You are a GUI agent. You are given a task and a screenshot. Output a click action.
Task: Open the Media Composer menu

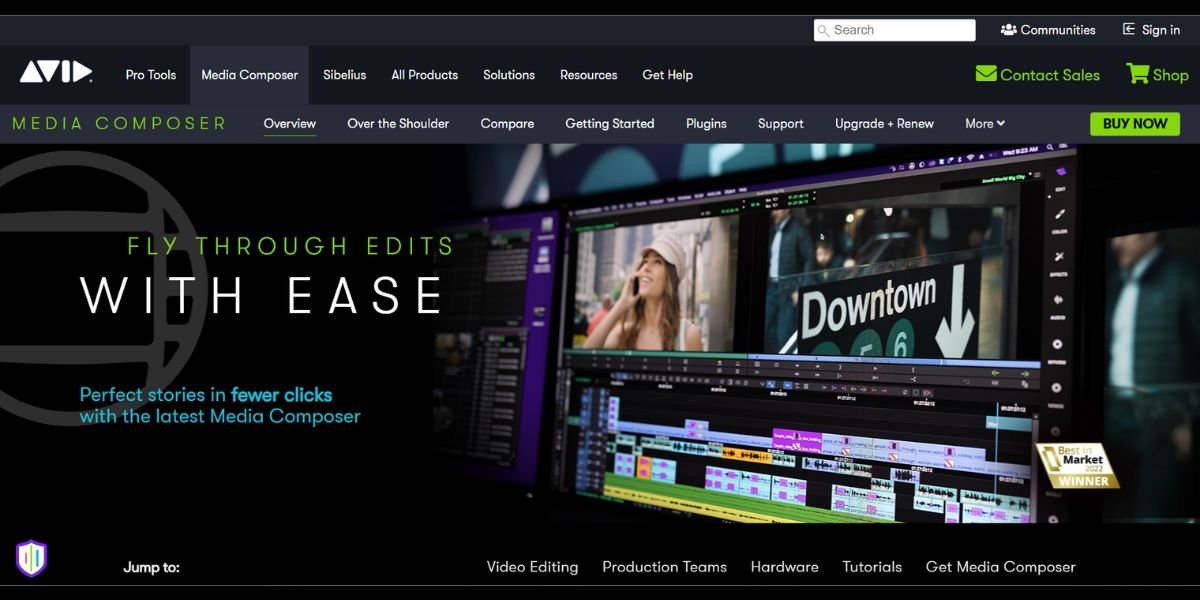pos(250,75)
